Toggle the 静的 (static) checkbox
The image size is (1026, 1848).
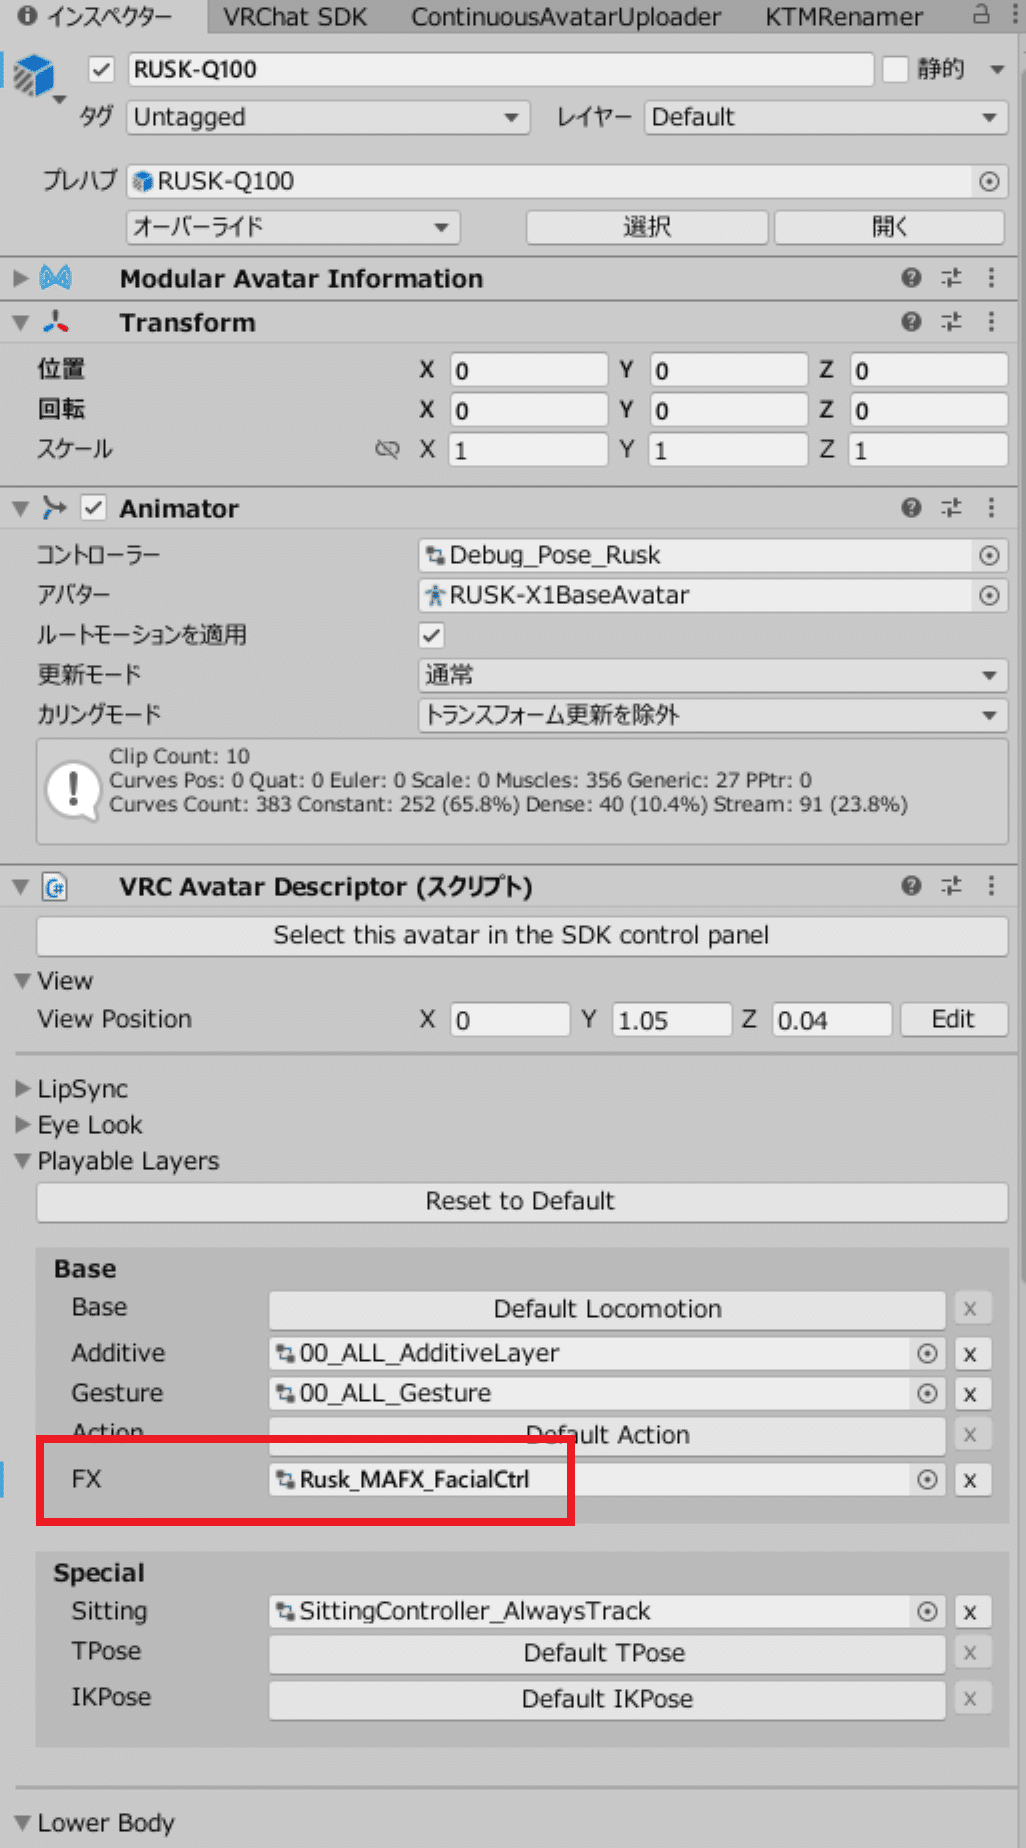[895, 69]
